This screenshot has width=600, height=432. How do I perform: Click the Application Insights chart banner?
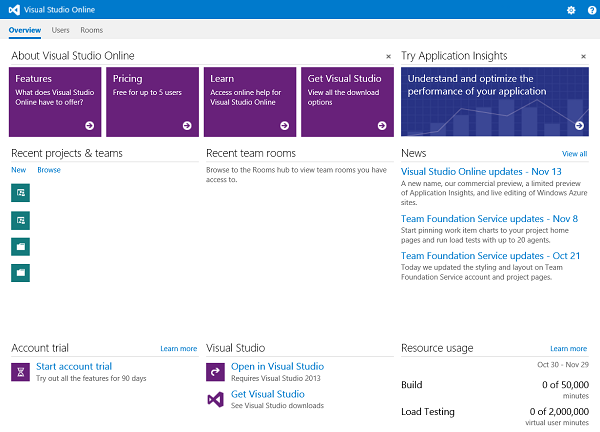click(494, 101)
